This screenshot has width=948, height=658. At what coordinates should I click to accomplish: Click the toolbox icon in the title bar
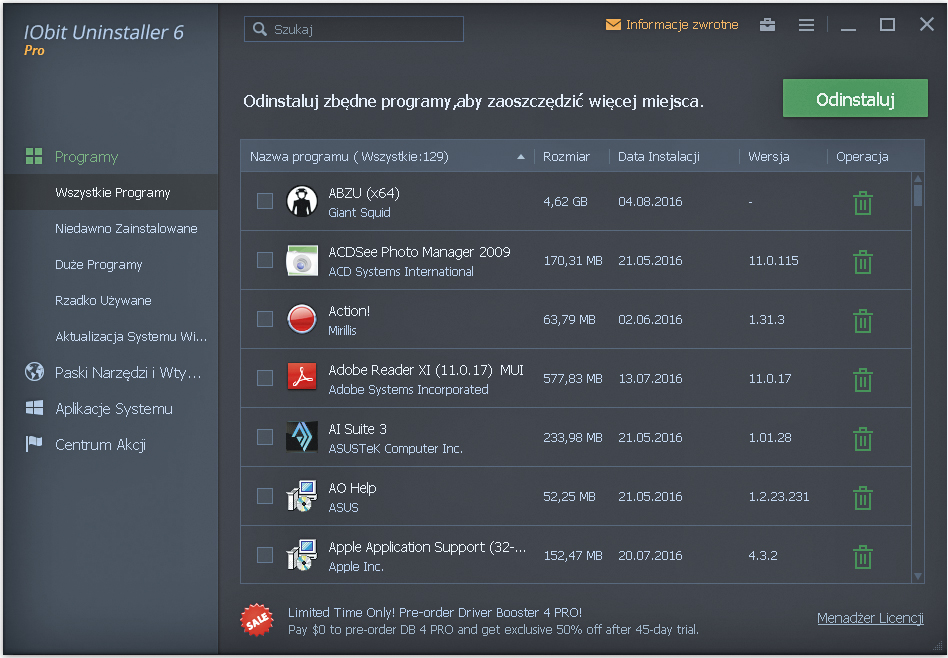(x=767, y=24)
